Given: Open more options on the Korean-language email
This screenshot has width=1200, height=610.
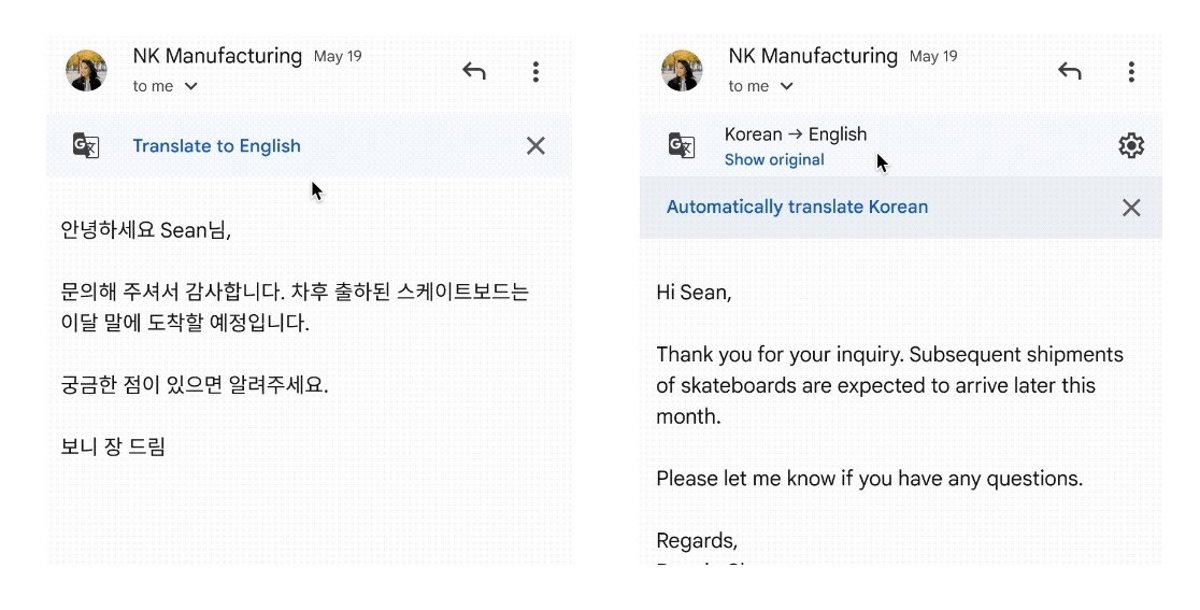Looking at the screenshot, I should 536,72.
